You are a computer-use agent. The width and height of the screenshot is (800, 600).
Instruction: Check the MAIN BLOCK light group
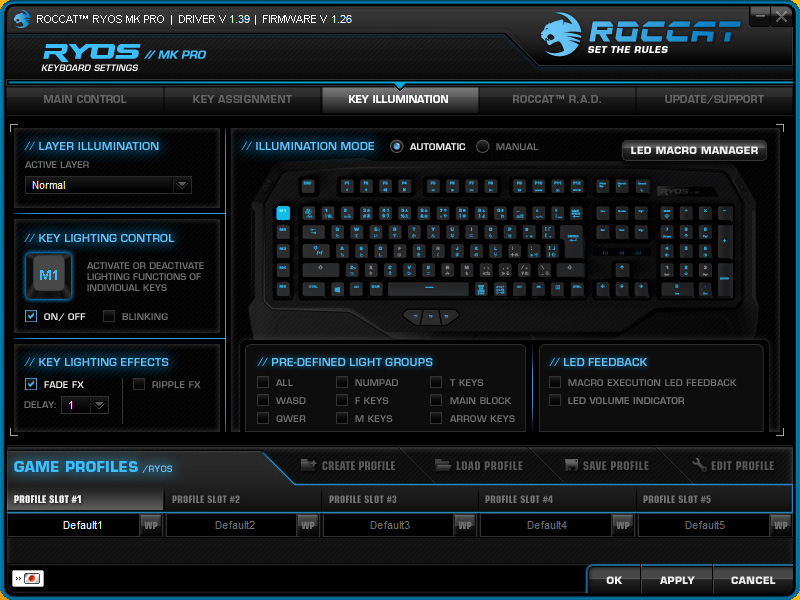(x=436, y=400)
